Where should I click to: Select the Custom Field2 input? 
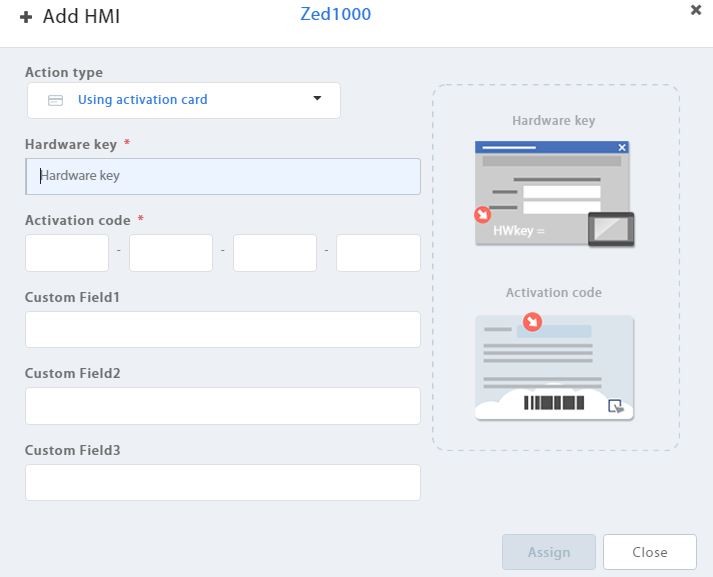tap(222, 406)
